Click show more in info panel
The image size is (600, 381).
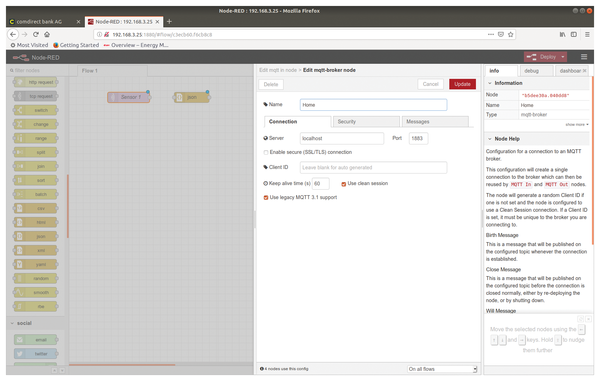(x=577, y=125)
